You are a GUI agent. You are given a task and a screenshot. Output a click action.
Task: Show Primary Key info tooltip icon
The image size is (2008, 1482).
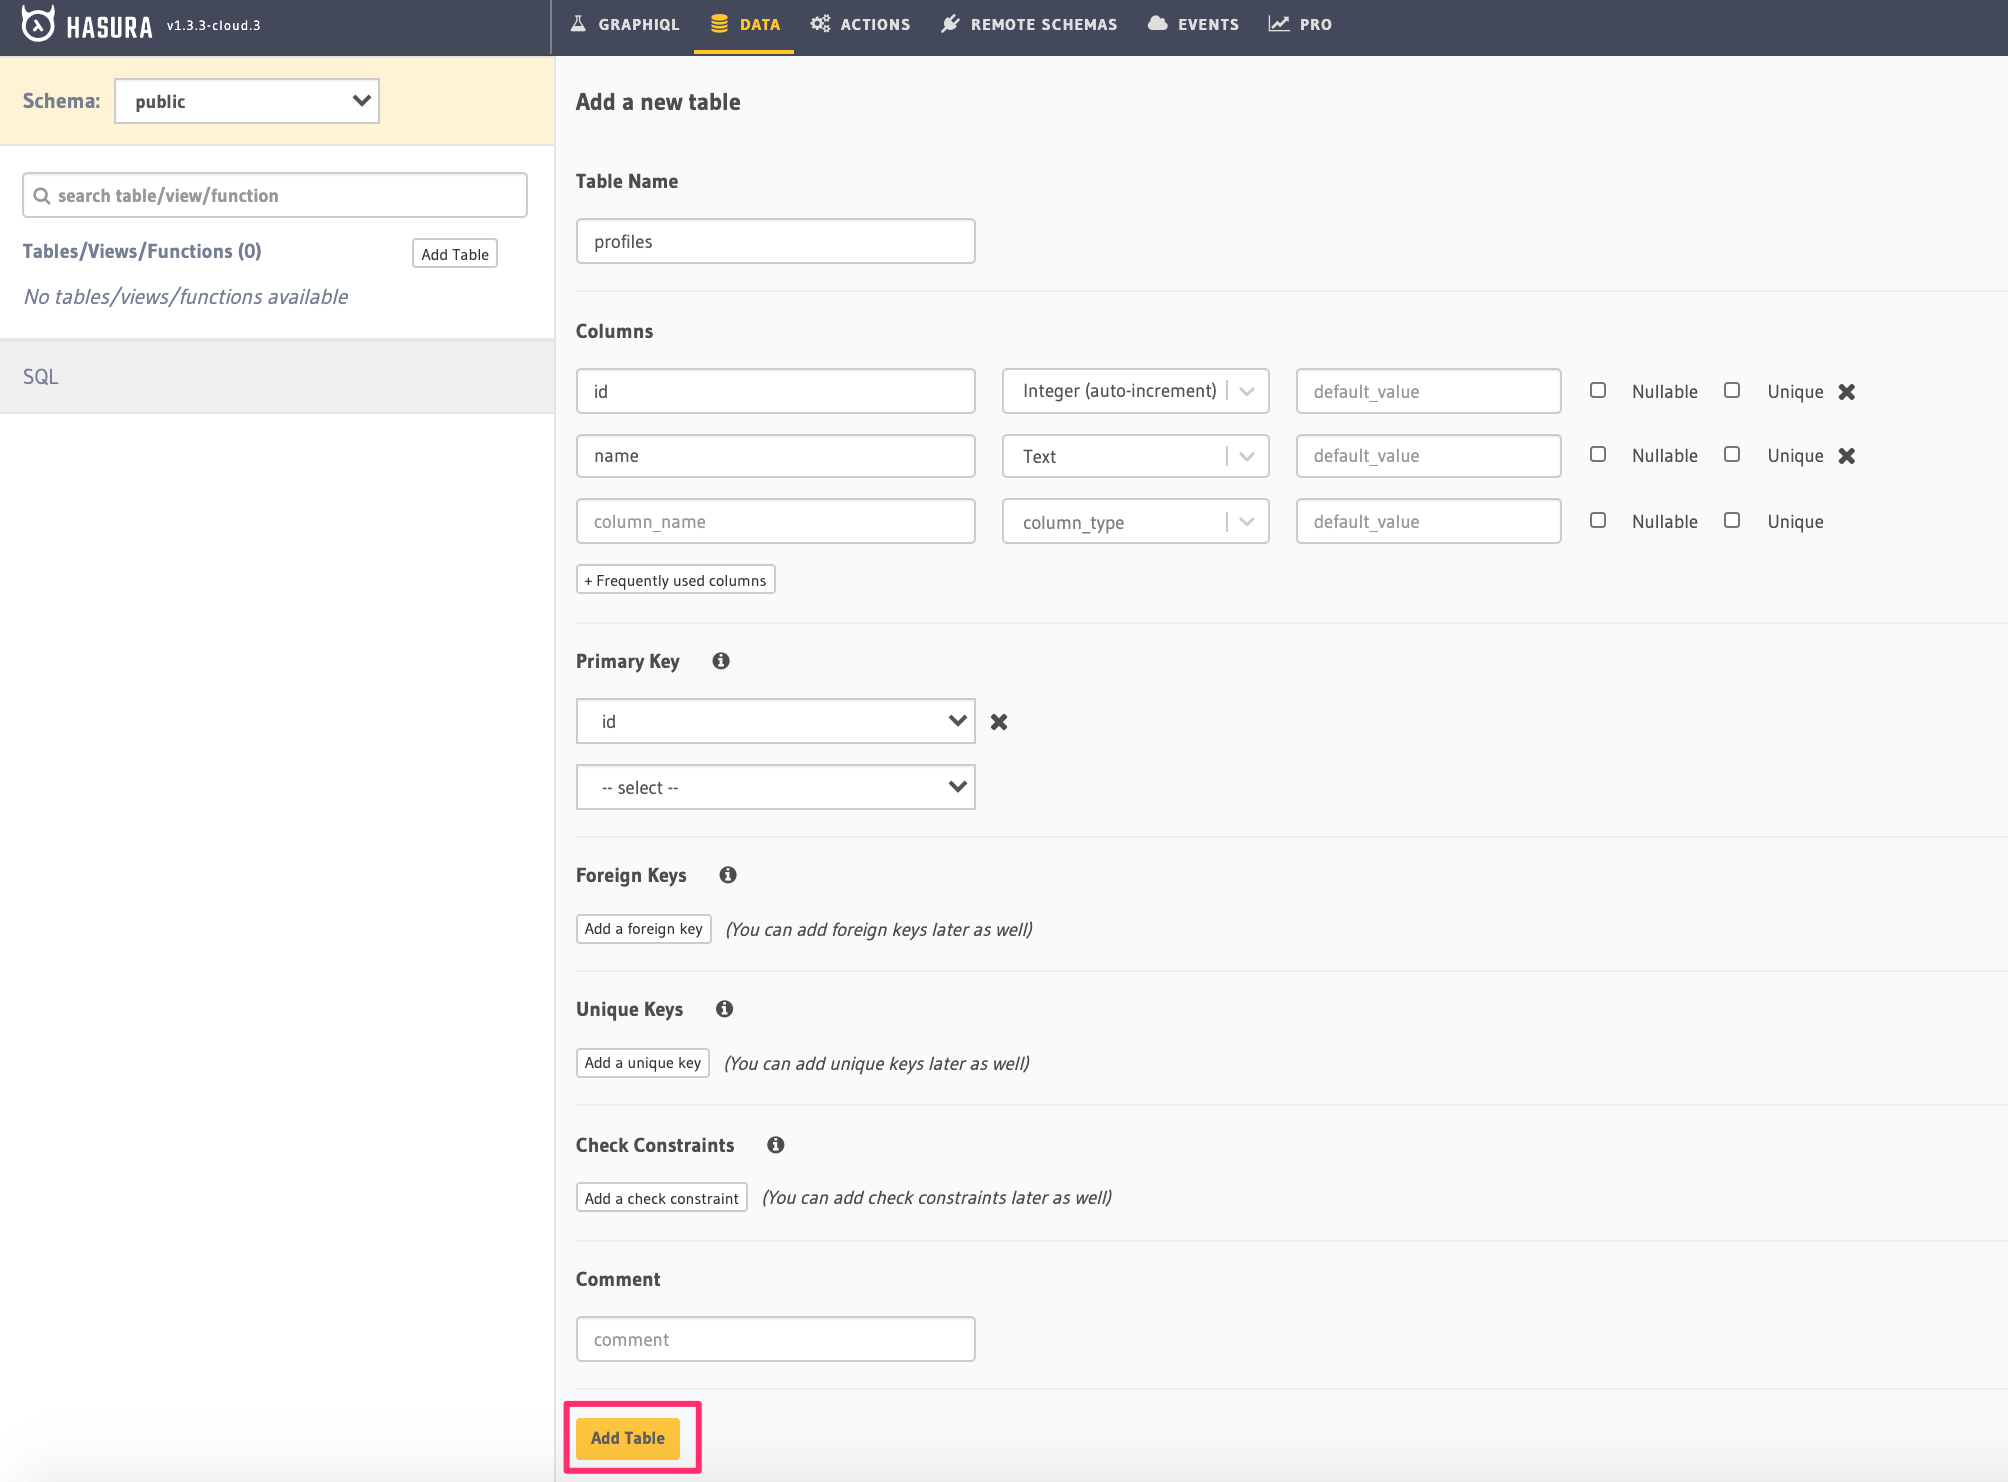point(720,661)
